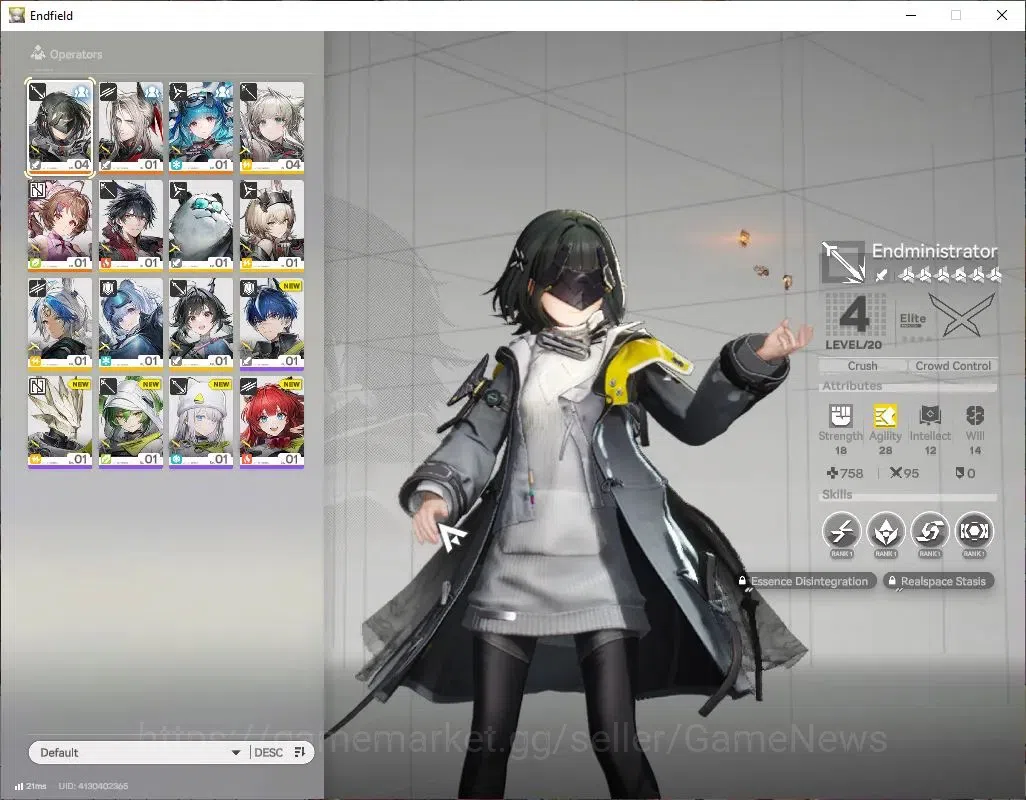Image resolution: width=1026 pixels, height=800 pixels.
Task: Select the masked Endministrator operator card
Action: 60,128
